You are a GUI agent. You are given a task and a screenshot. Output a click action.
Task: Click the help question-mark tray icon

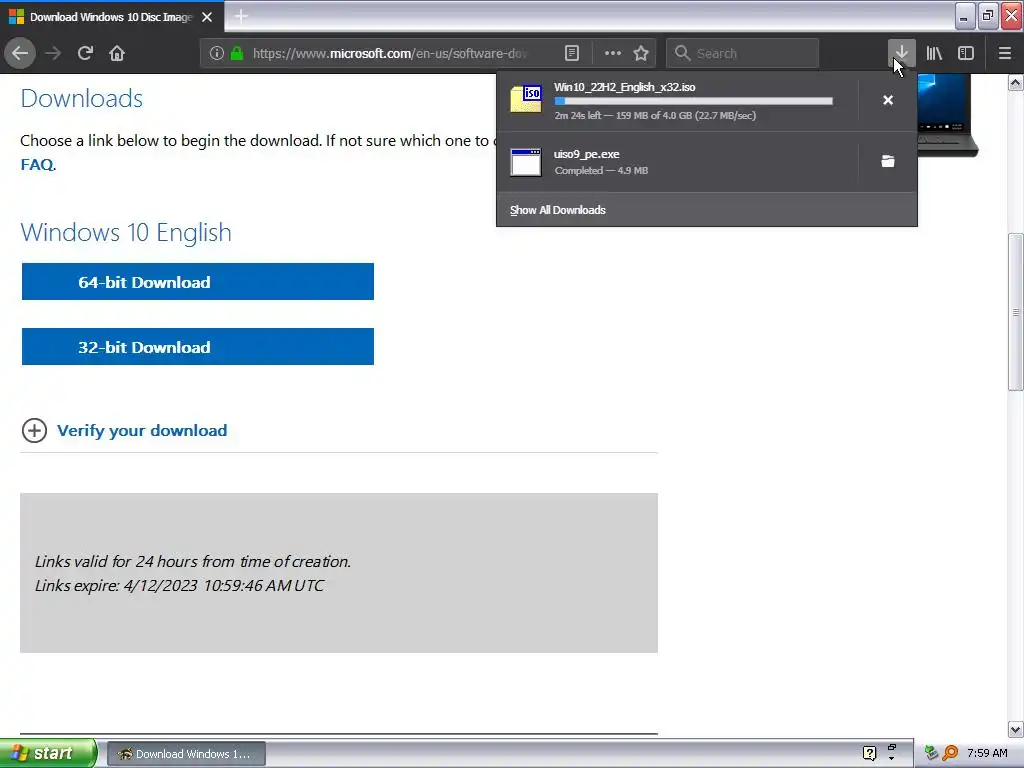(x=869, y=753)
